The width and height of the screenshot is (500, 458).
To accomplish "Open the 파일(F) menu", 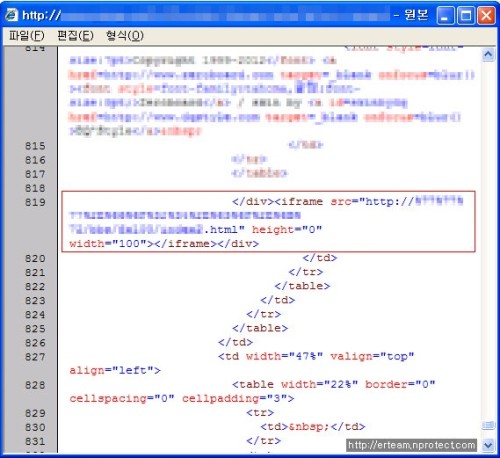I will 27,35.
